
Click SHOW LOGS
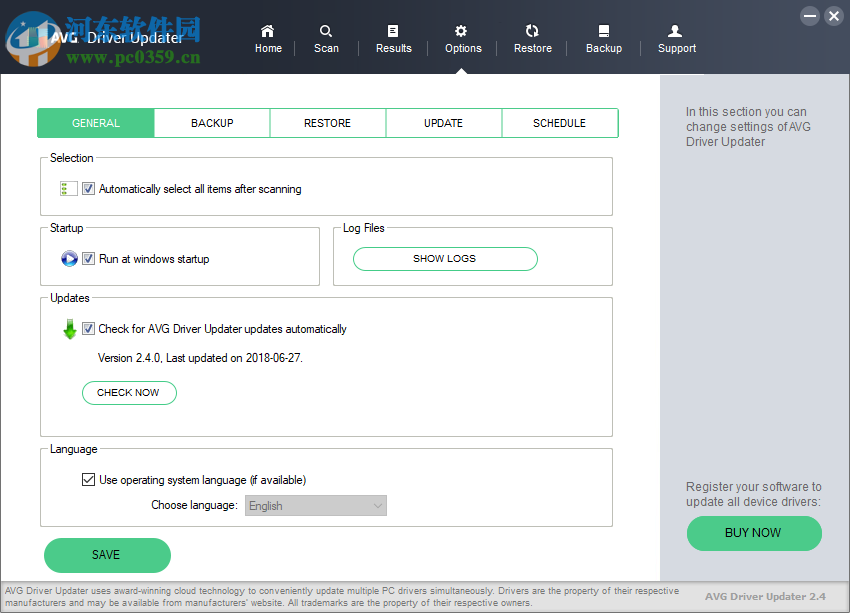click(x=444, y=258)
